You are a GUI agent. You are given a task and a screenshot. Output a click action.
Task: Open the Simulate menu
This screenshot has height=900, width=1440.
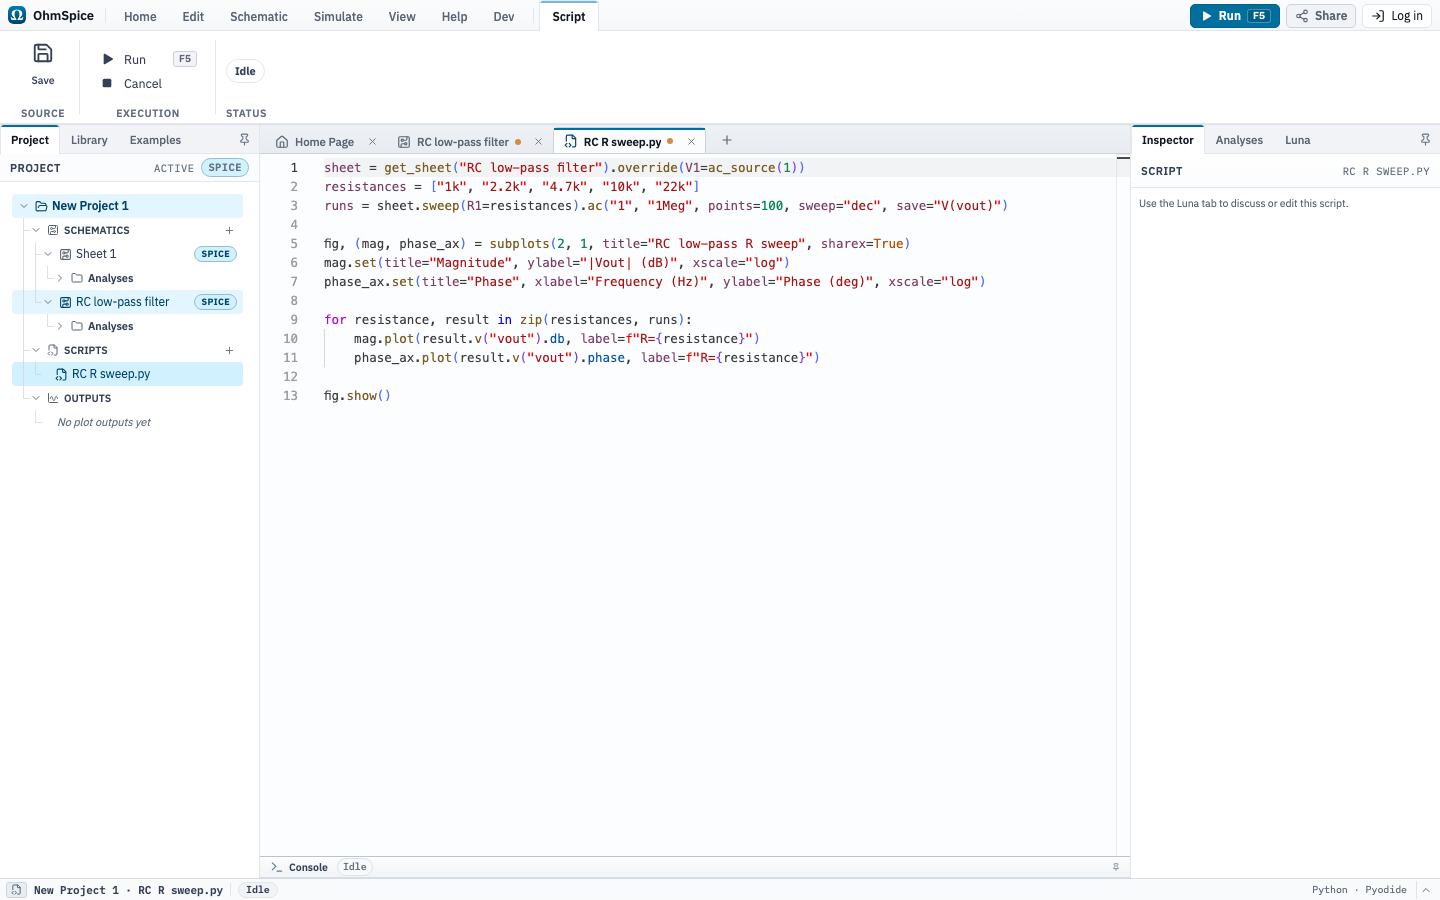pyautogui.click(x=338, y=17)
